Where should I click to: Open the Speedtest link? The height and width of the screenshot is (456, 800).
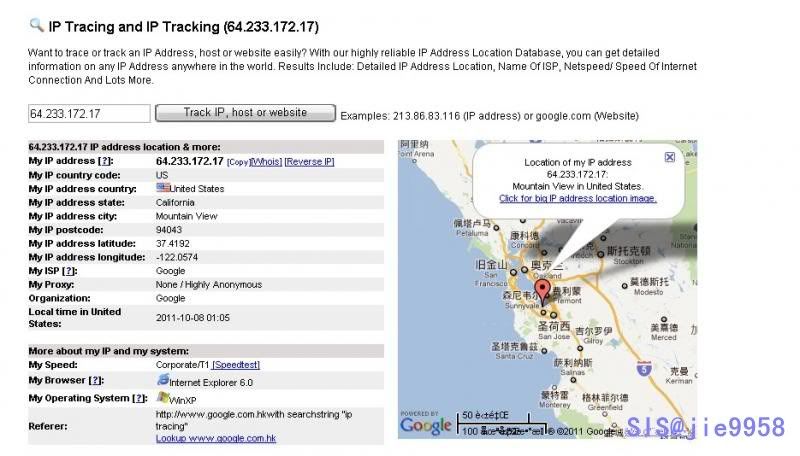(236, 365)
